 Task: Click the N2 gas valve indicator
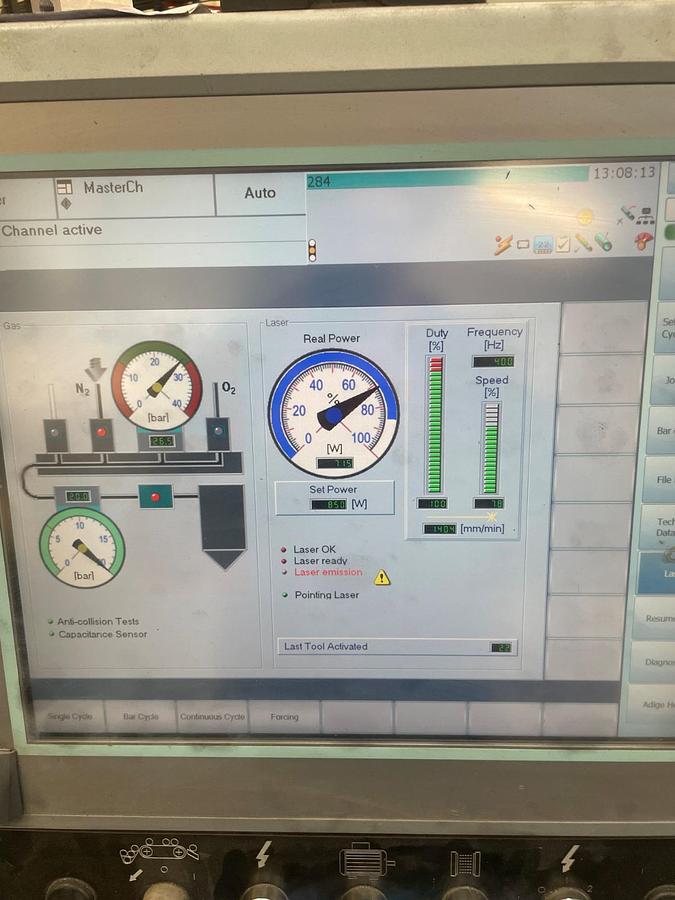pyautogui.click(x=100, y=433)
